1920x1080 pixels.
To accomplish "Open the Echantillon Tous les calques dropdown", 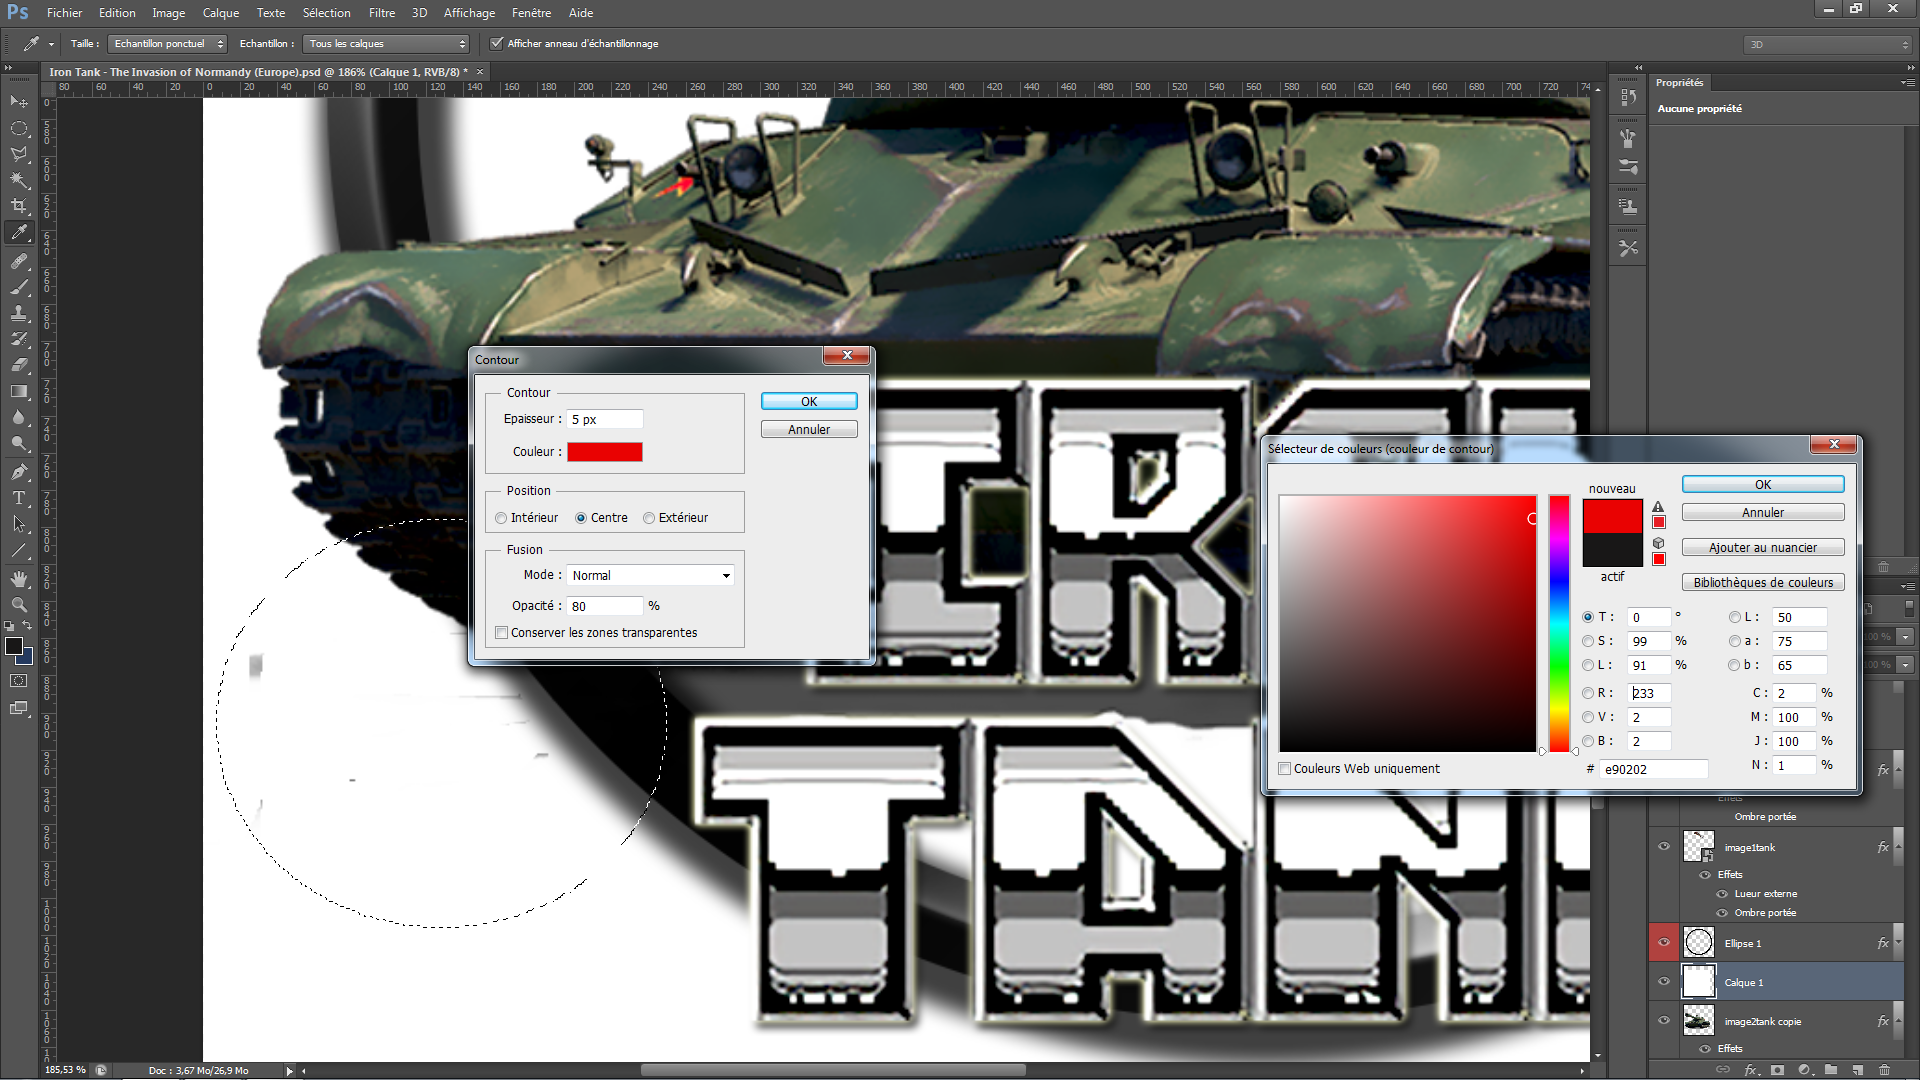I will (388, 44).
